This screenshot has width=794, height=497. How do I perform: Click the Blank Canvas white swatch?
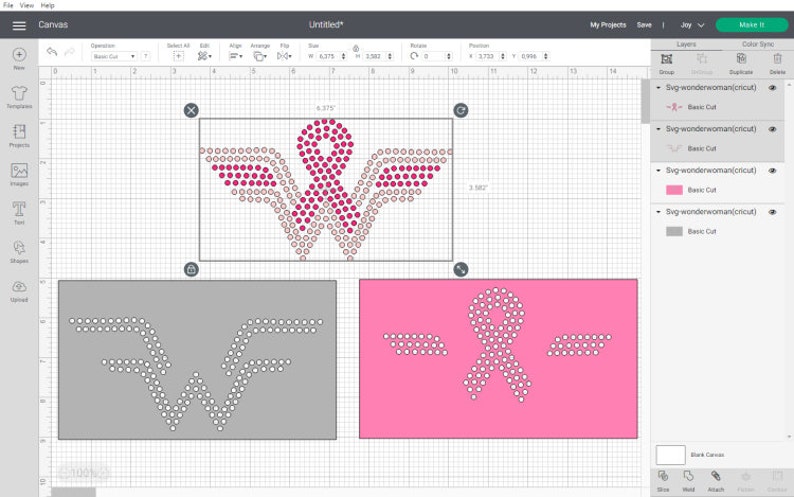(x=670, y=455)
